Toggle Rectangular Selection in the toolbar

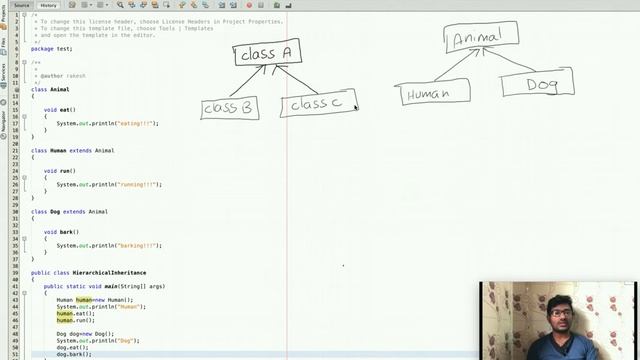(x=167, y=5)
